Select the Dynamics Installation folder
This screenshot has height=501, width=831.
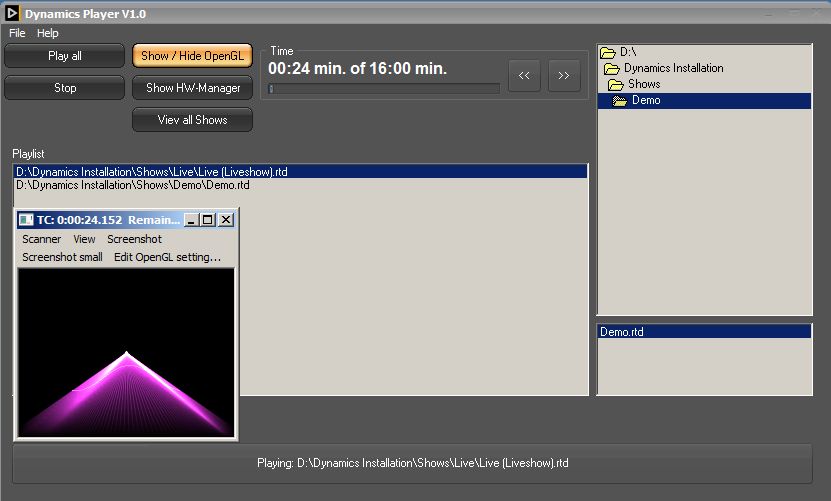[673, 68]
